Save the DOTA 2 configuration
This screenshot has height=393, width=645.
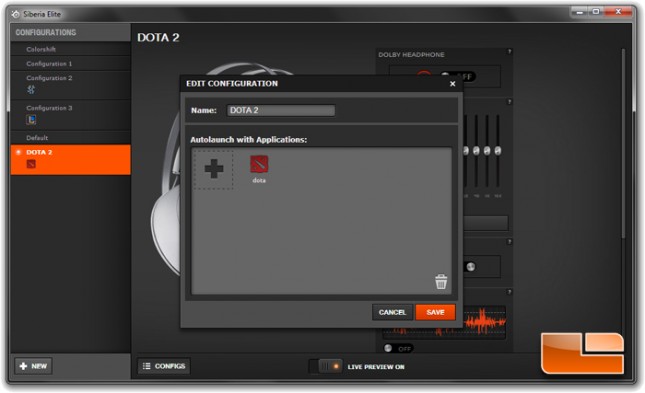[x=435, y=312]
